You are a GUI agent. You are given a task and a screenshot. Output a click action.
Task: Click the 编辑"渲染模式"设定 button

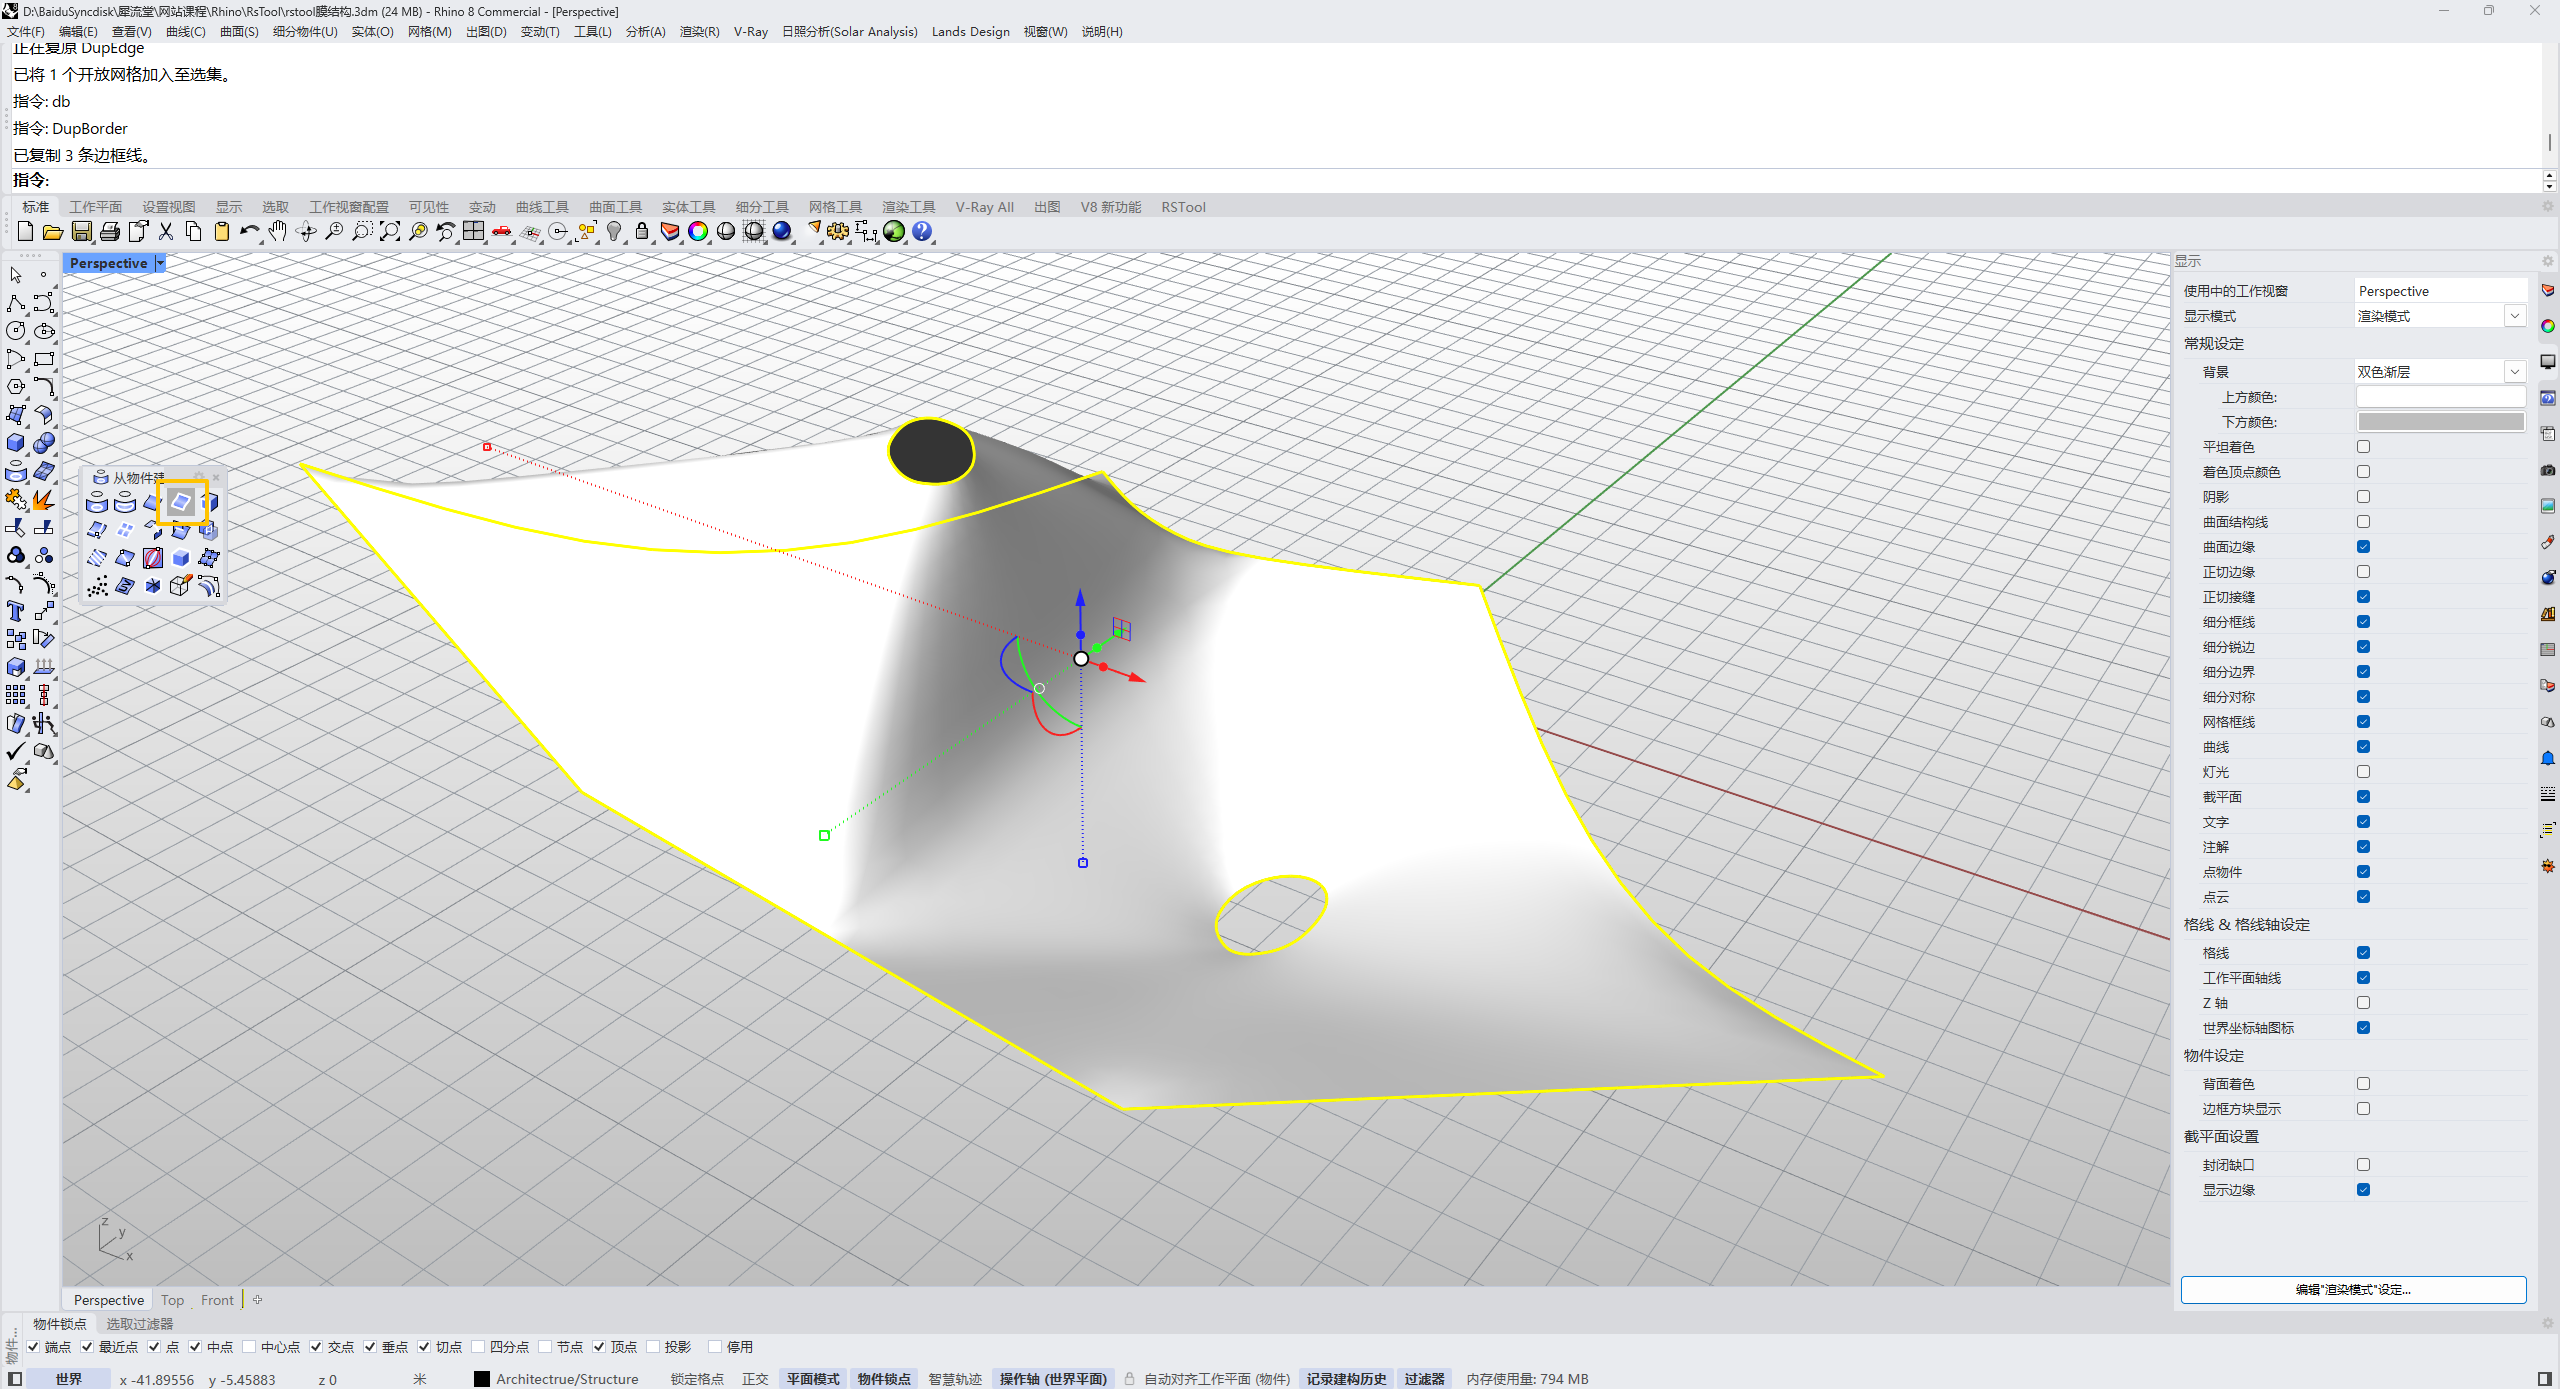pos(2352,1290)
